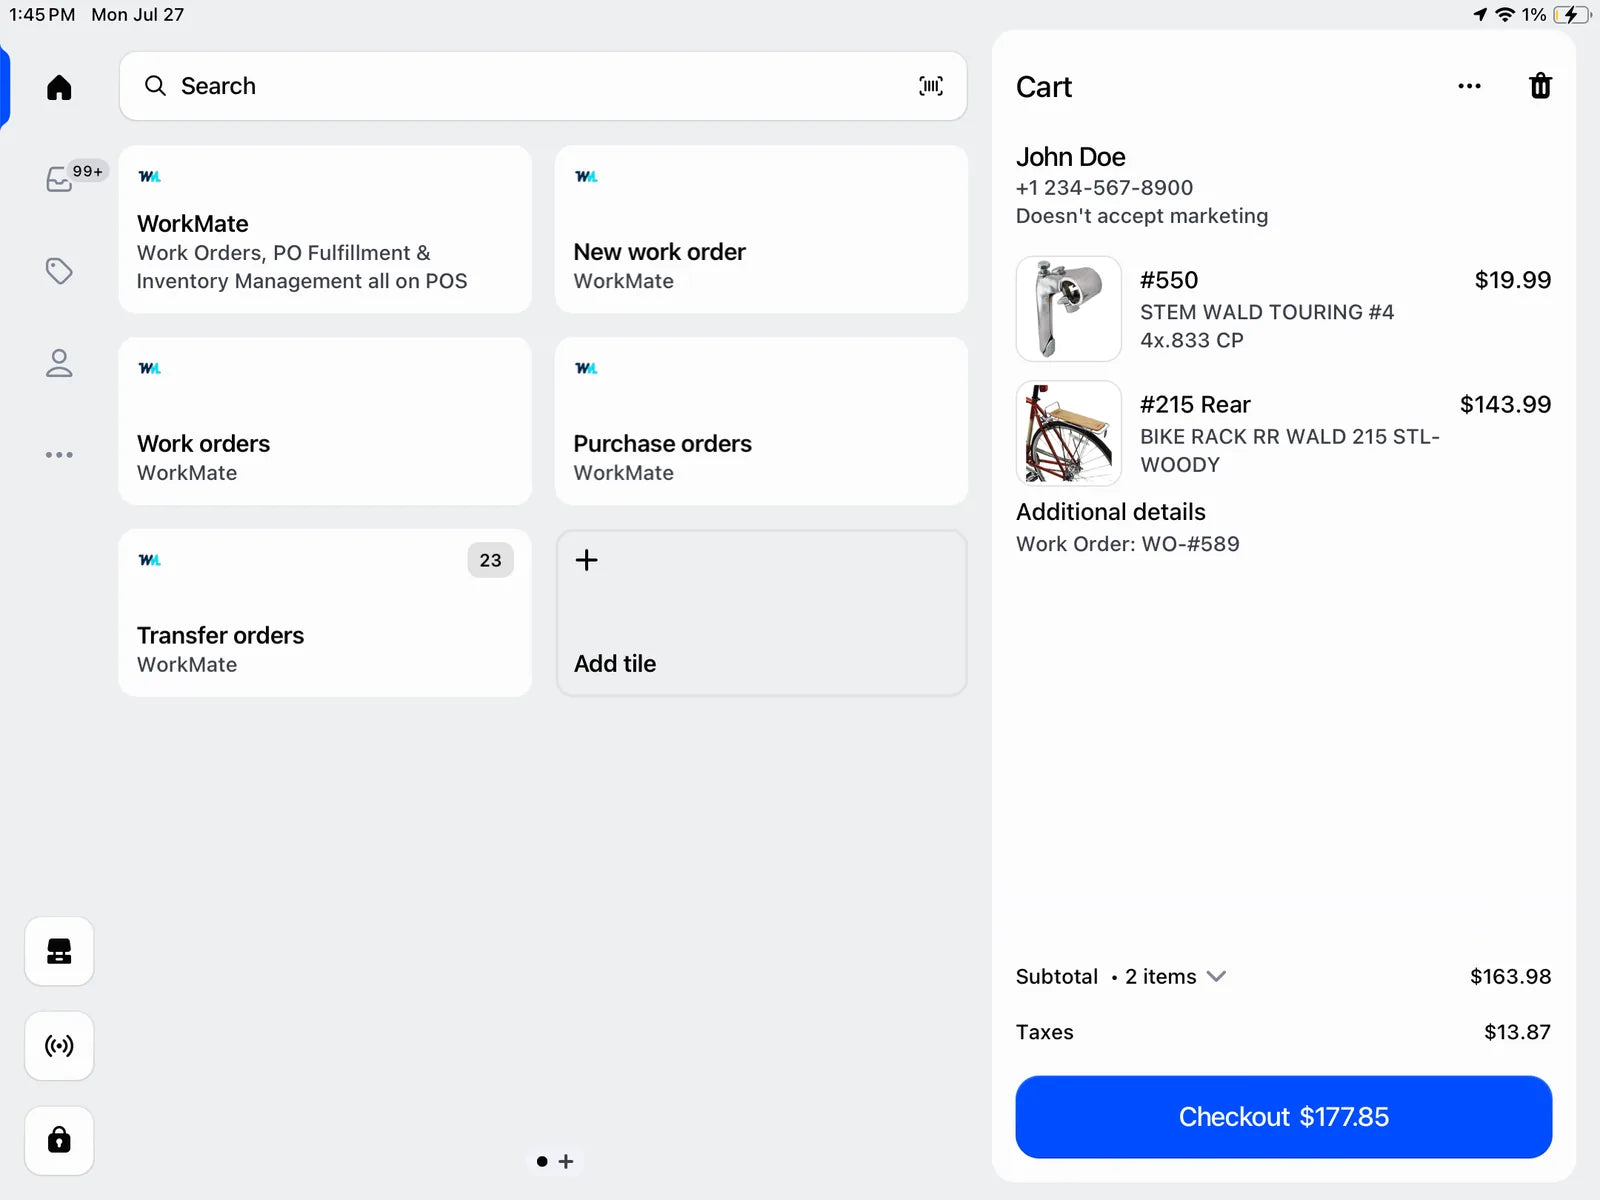This screenshot has width=1600, height=1200.
Task: Clear the cart with the trash icon
Action: pyautogui.click(x=1540, y=86)
